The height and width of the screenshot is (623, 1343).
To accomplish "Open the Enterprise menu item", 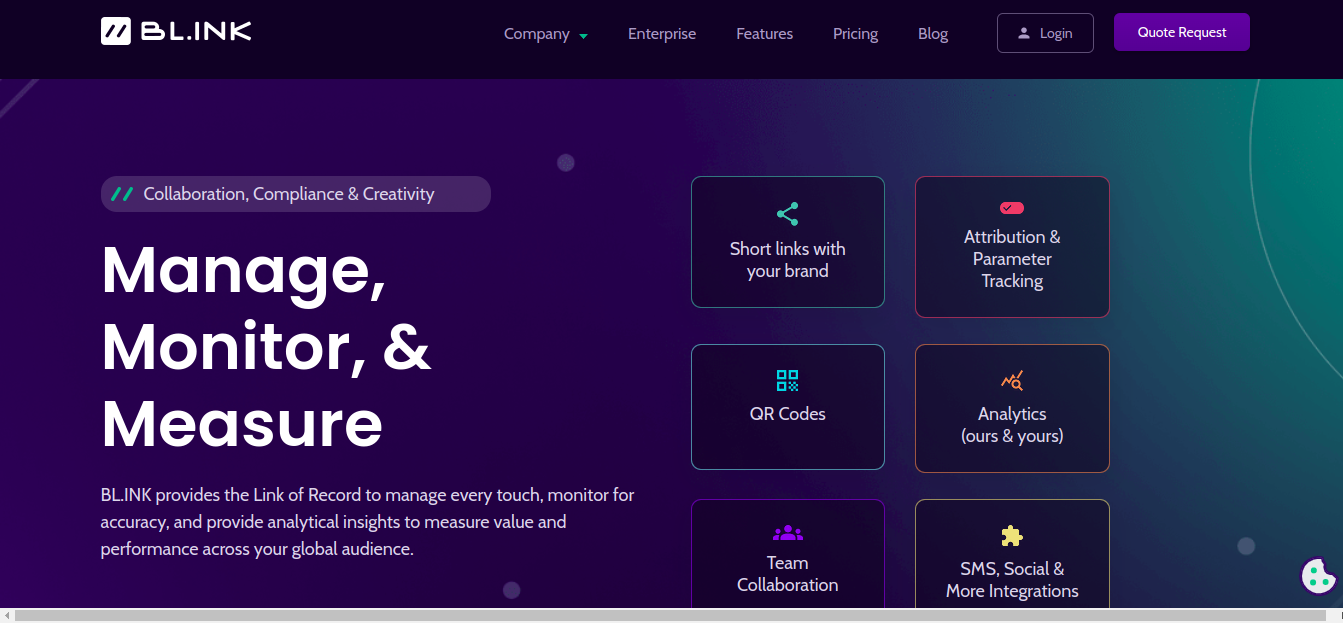I will (662, 34).
